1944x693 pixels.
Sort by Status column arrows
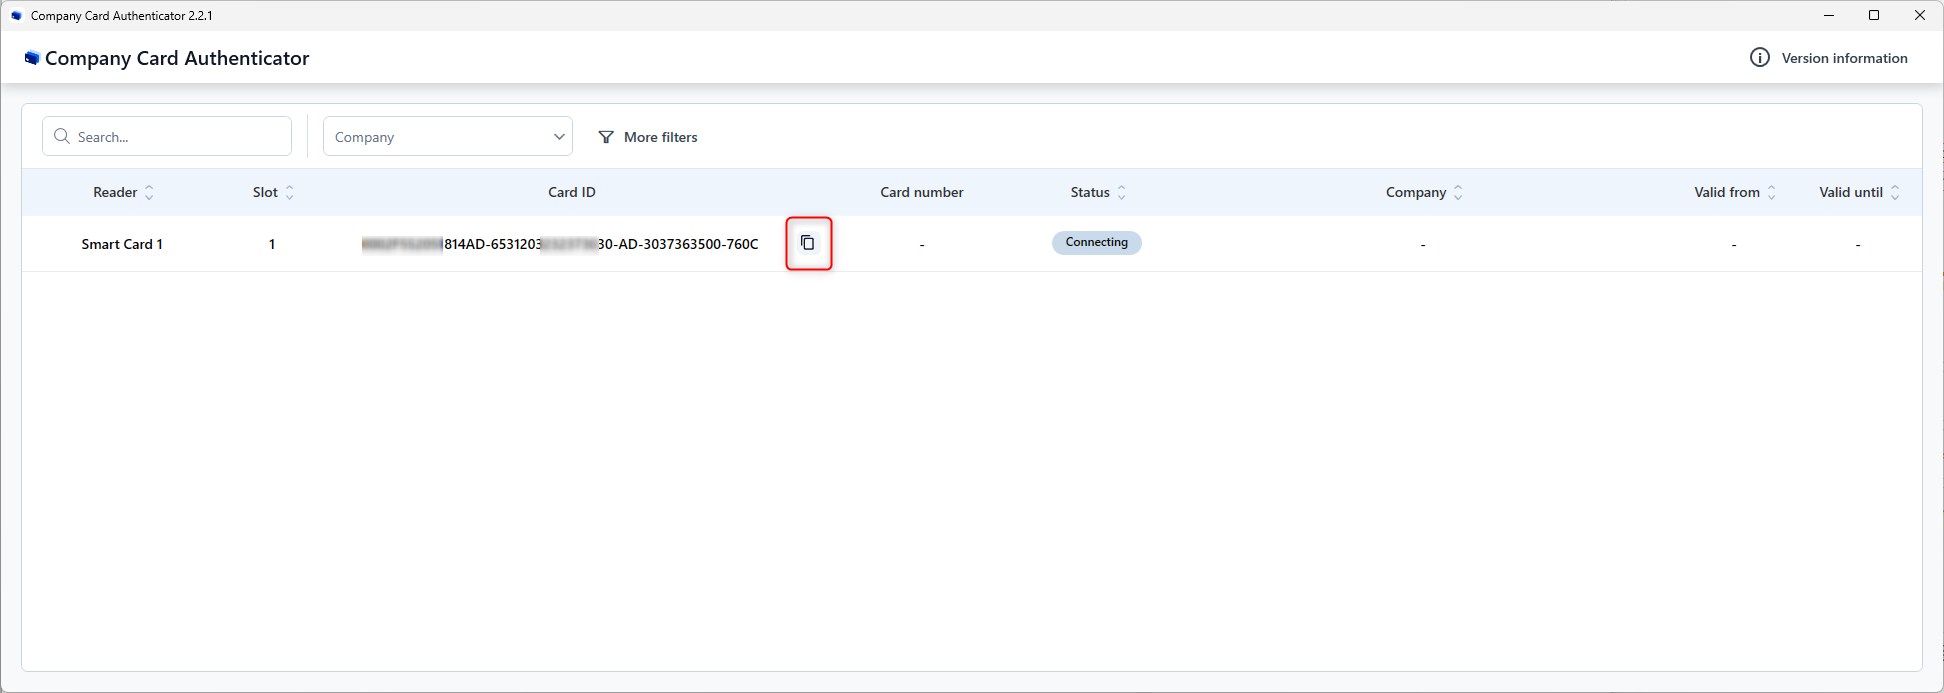click(x=1121, y=192)
